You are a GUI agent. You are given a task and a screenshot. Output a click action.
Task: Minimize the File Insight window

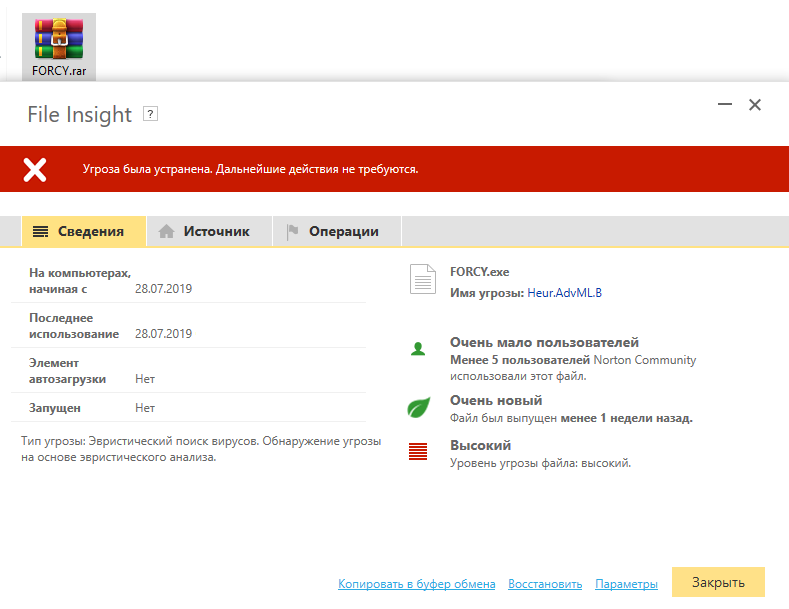pyautogui.click(x=725, y=104)
